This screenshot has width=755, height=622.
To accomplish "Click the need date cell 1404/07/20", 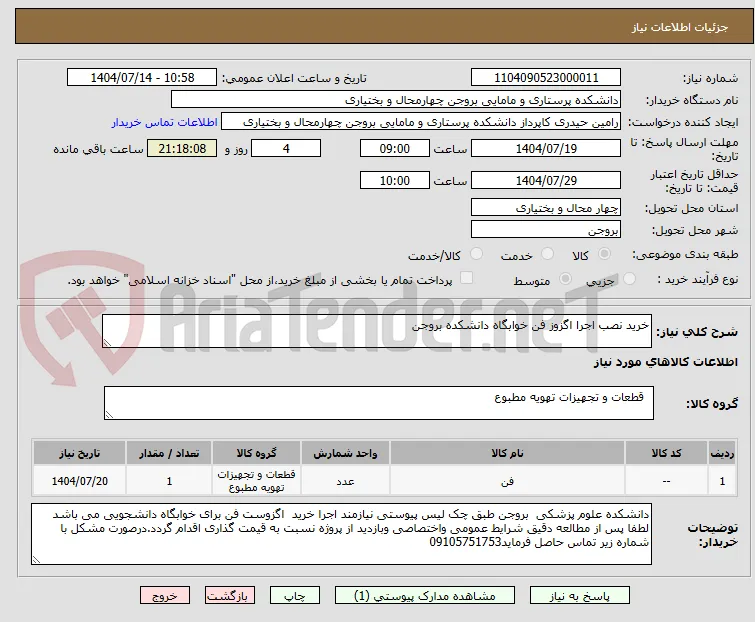I will [79, 480].
